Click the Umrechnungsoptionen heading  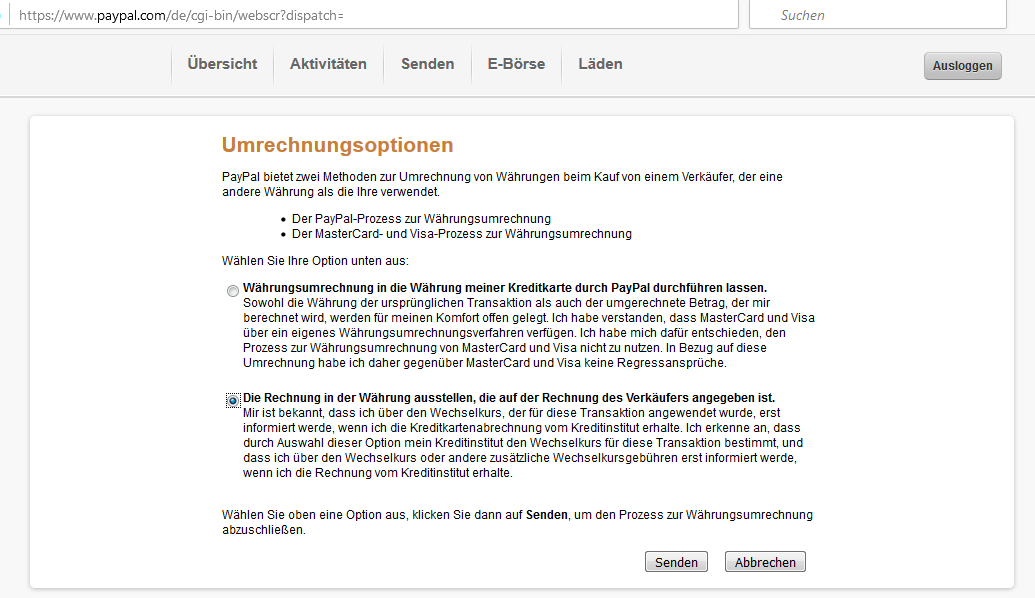coord(337,145)
